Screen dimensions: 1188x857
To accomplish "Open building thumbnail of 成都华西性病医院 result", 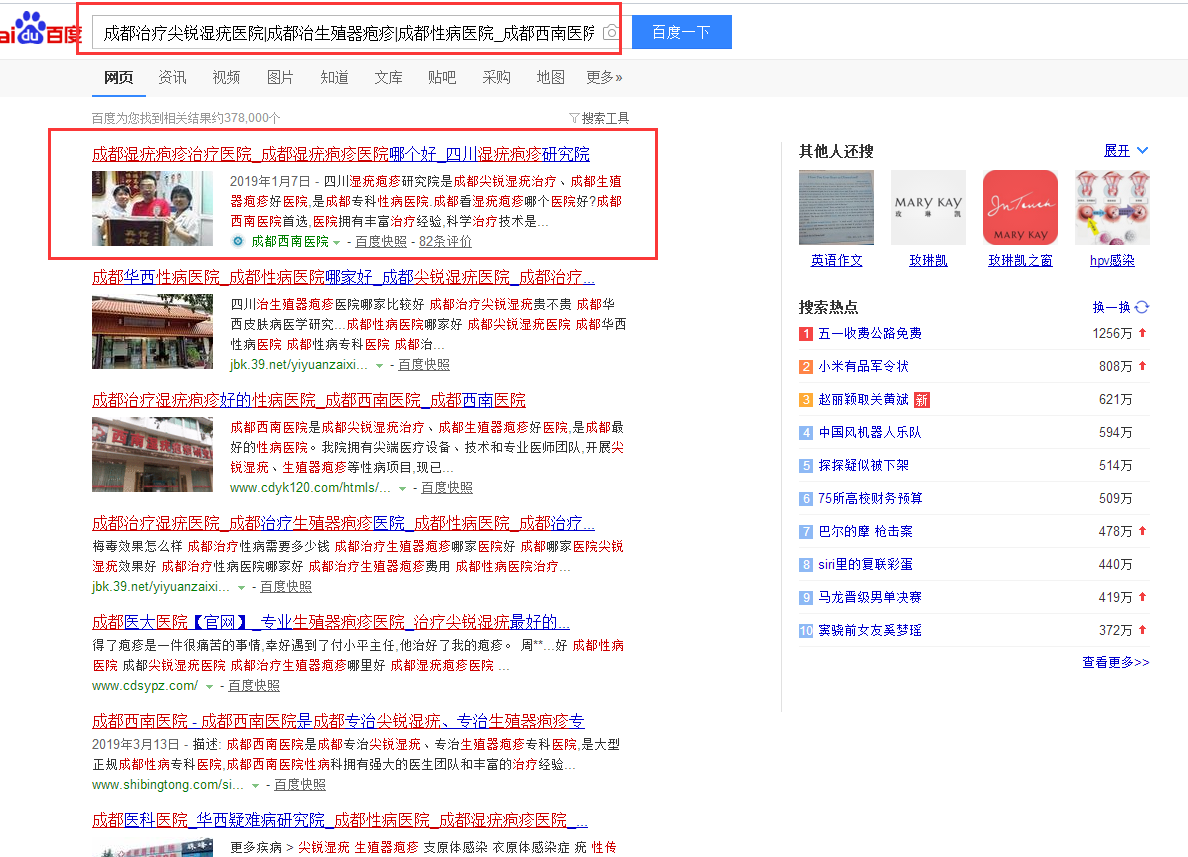I will pyautogui.click(x=152, y=331).
